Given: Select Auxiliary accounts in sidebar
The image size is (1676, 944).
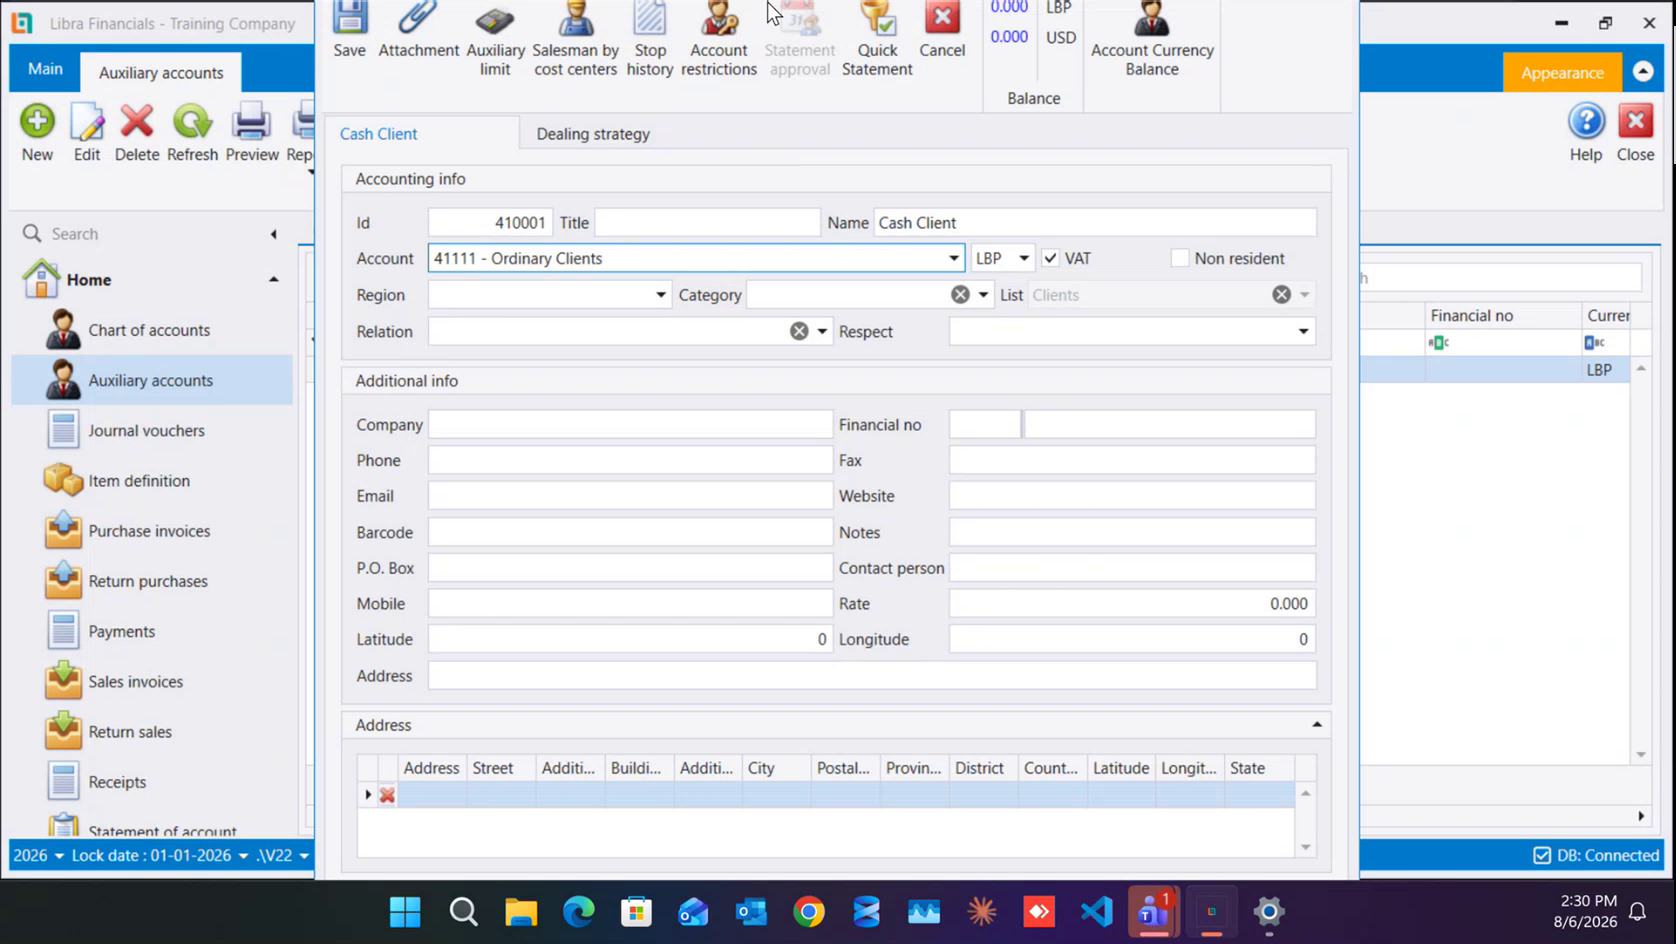Looking at the screenshot, I should (x=152, y=380).
